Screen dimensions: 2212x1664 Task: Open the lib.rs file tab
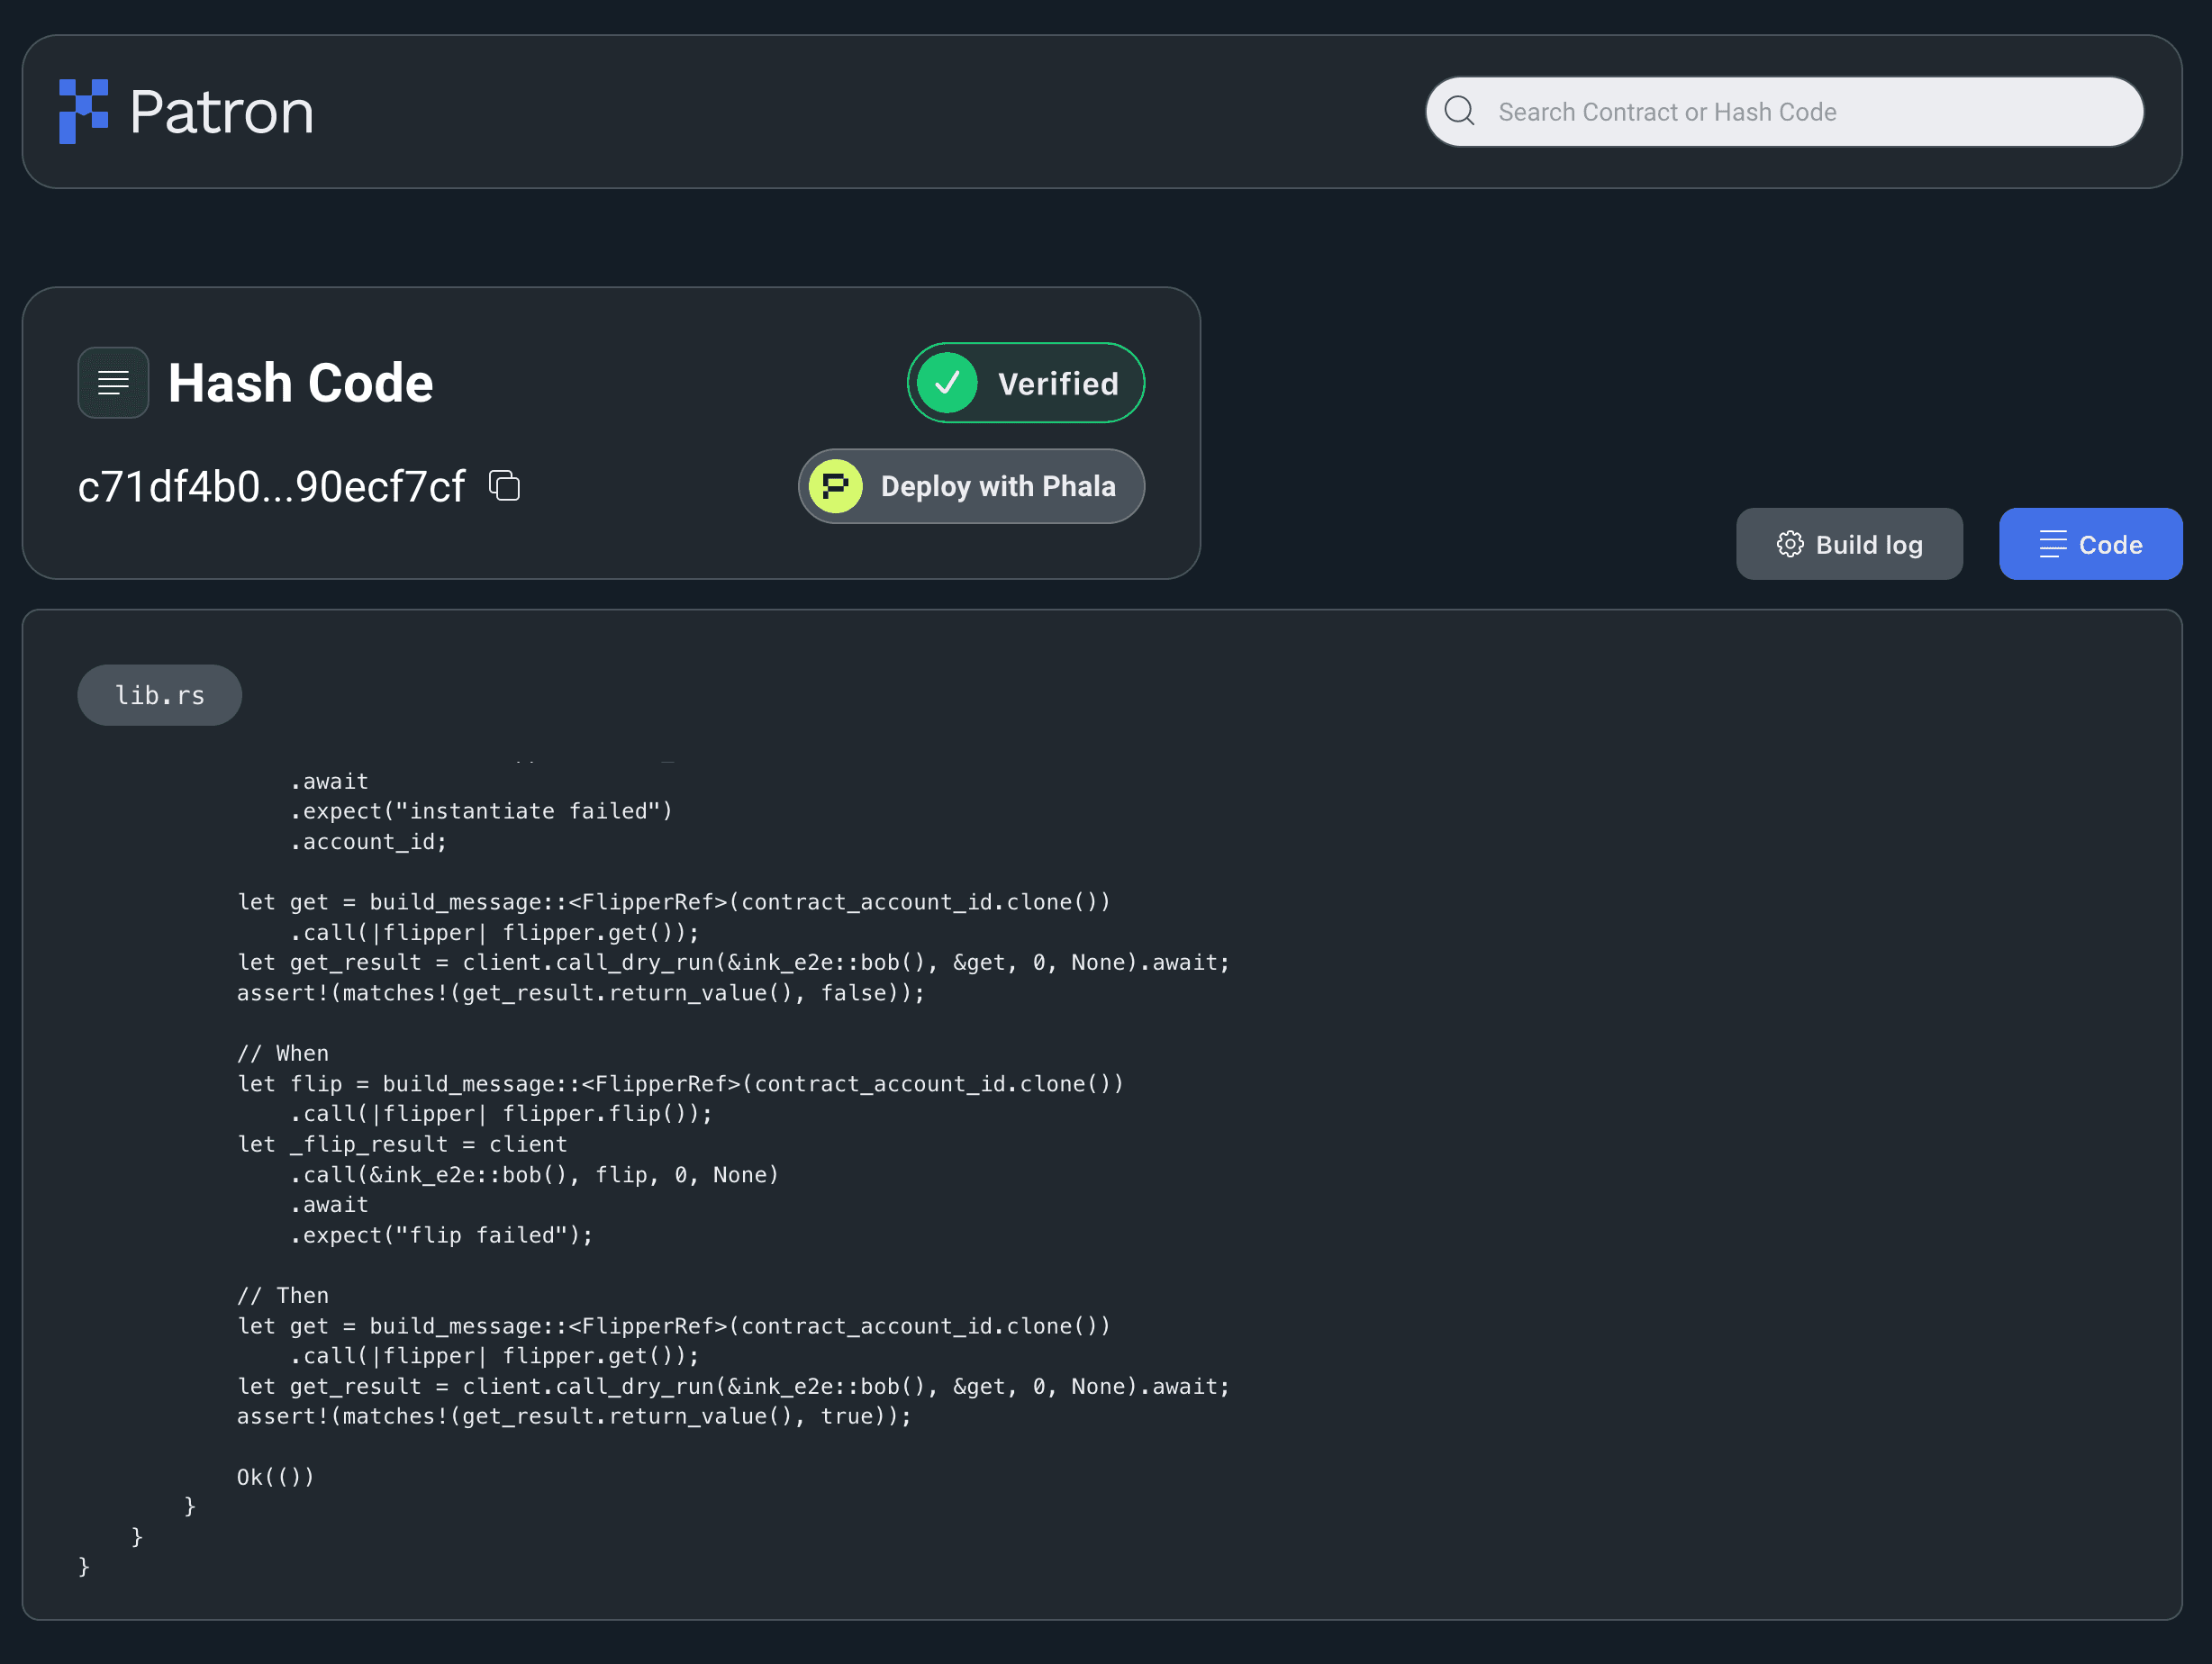pyautogui.click(x=160, y=695)
